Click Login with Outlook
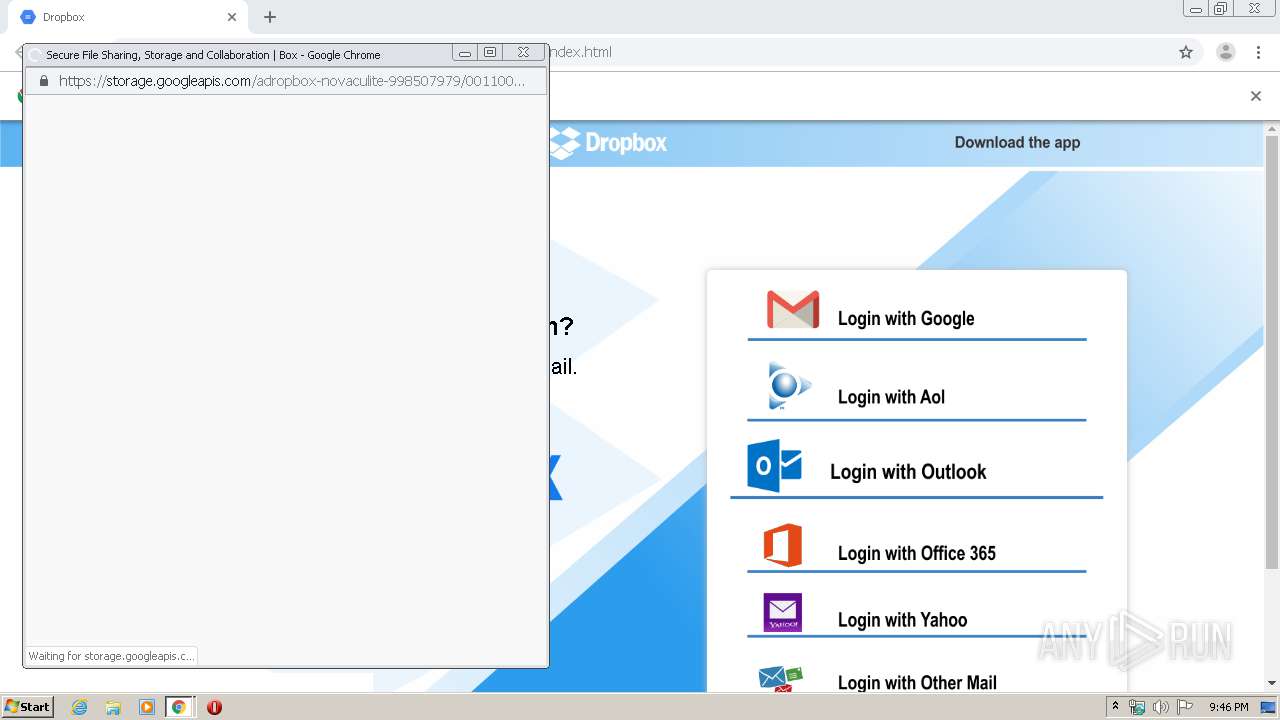Screen dimensions: 1280x720 (908, 472)
